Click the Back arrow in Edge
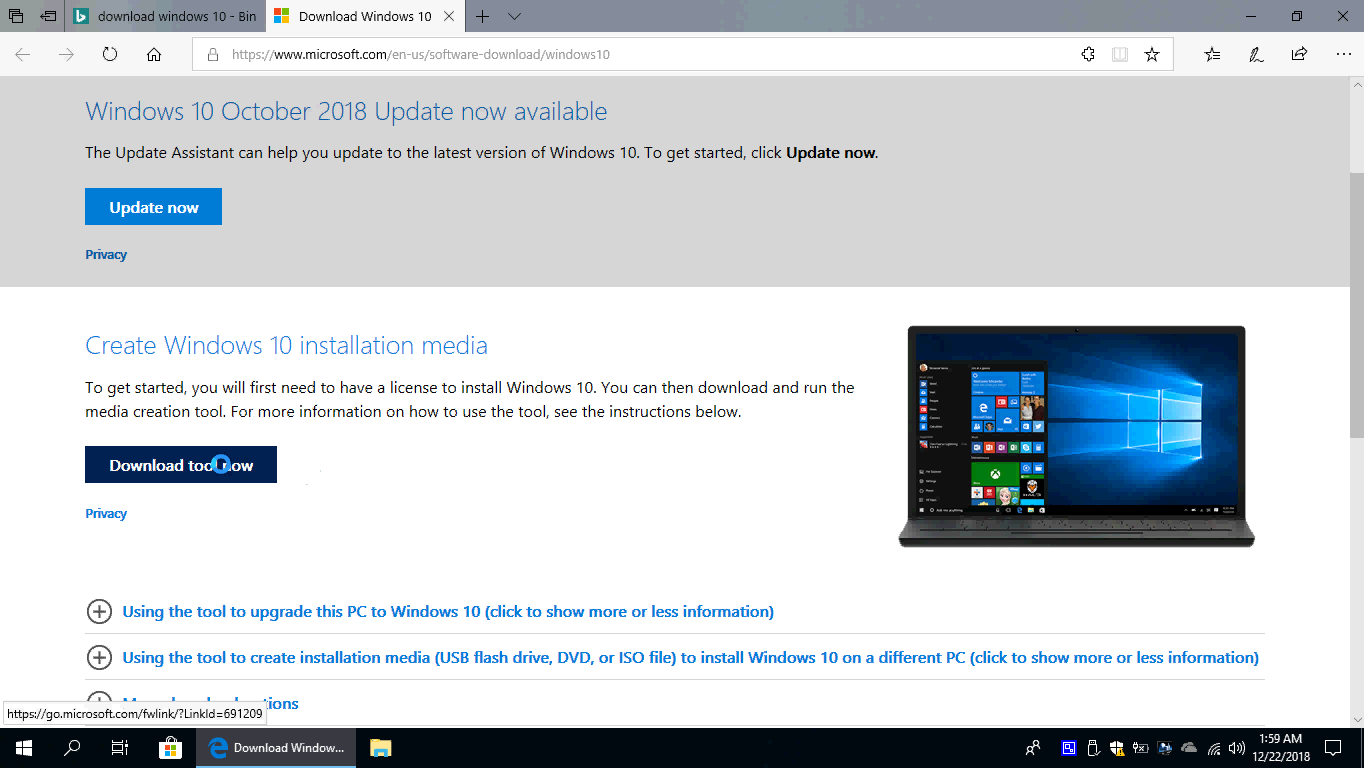The height and width of the screenshot is (768, 1364). click(x=22, y=55)
